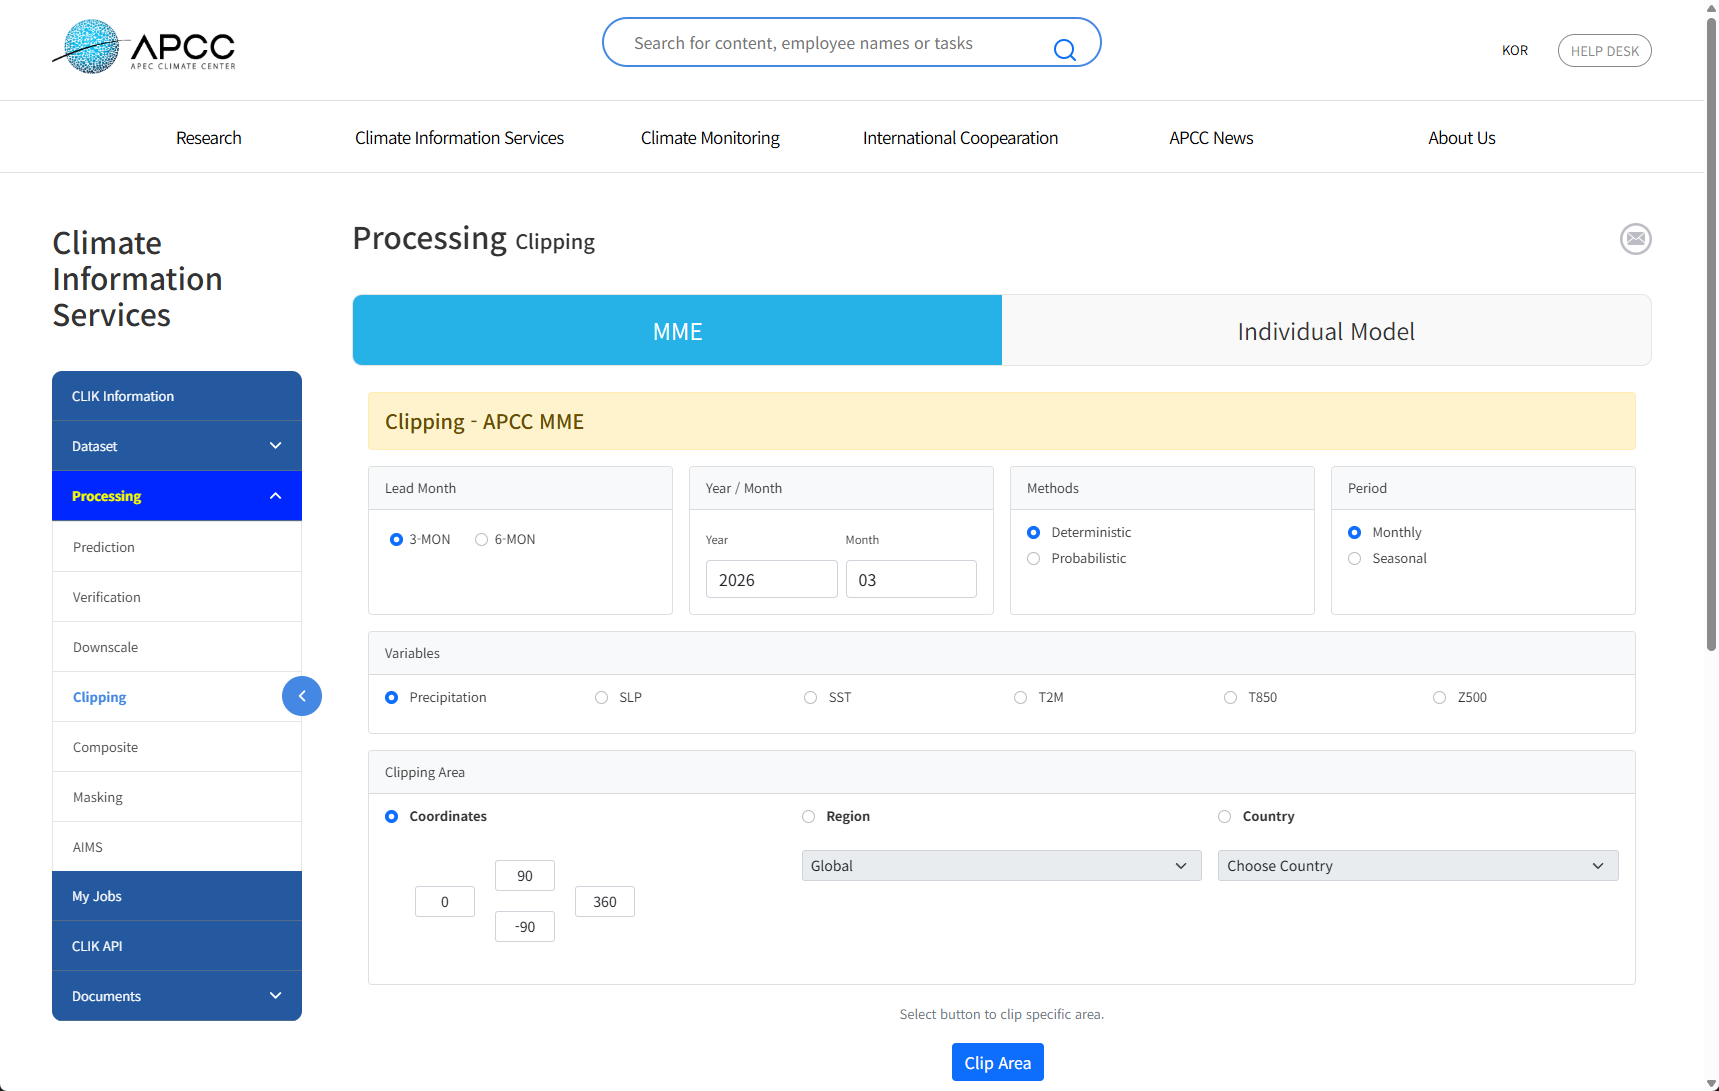This screenshot has width=1719, height=1091.
Task: Click the Year input field
Action: [x=772, y=579]
